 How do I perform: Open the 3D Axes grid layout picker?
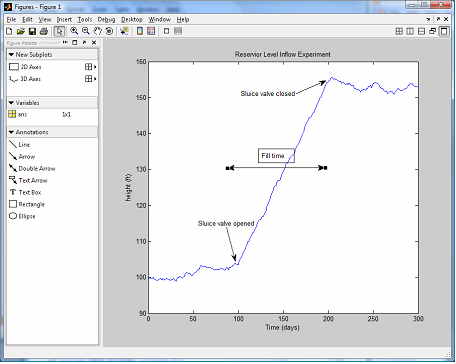pos(90,79)
